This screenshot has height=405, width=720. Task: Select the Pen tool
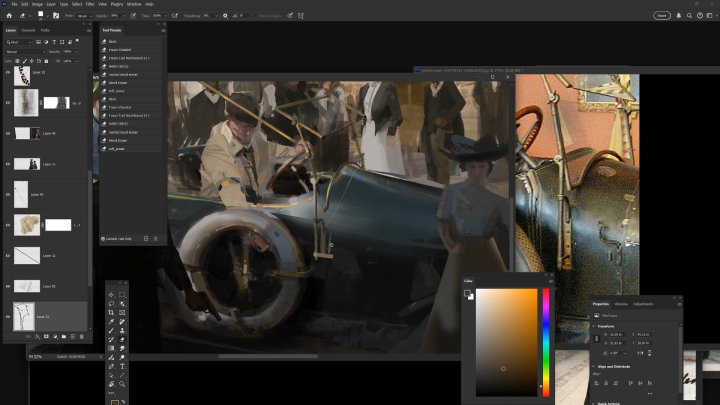tap(111, 366)
